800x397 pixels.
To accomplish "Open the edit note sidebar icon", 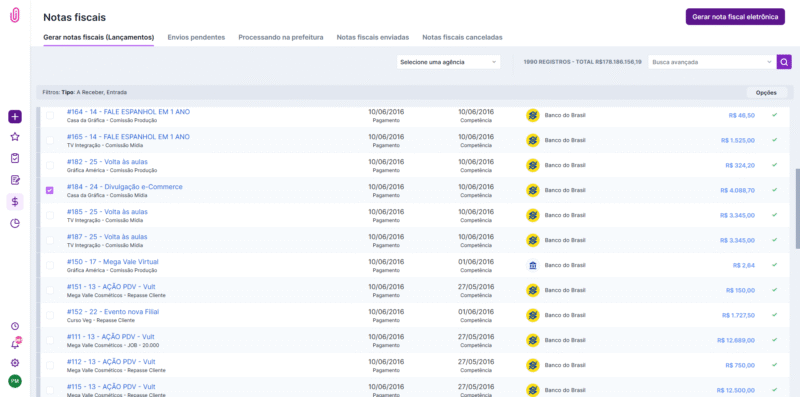I will [15, 180].
